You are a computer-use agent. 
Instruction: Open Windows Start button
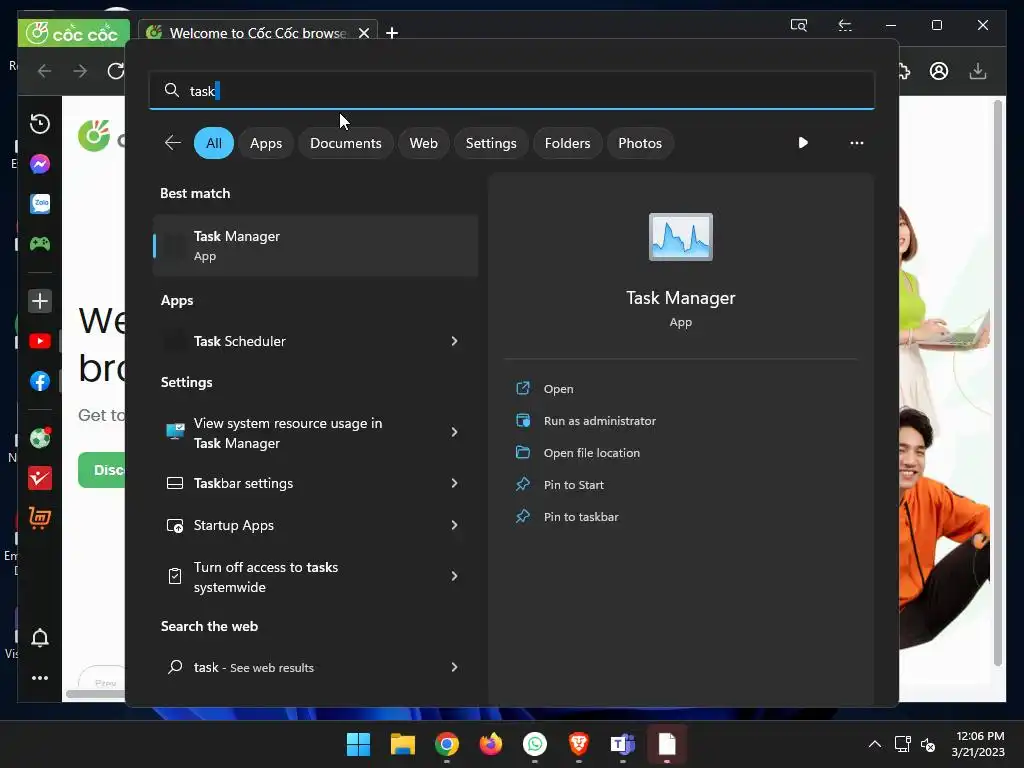click(x=358, y=744)
